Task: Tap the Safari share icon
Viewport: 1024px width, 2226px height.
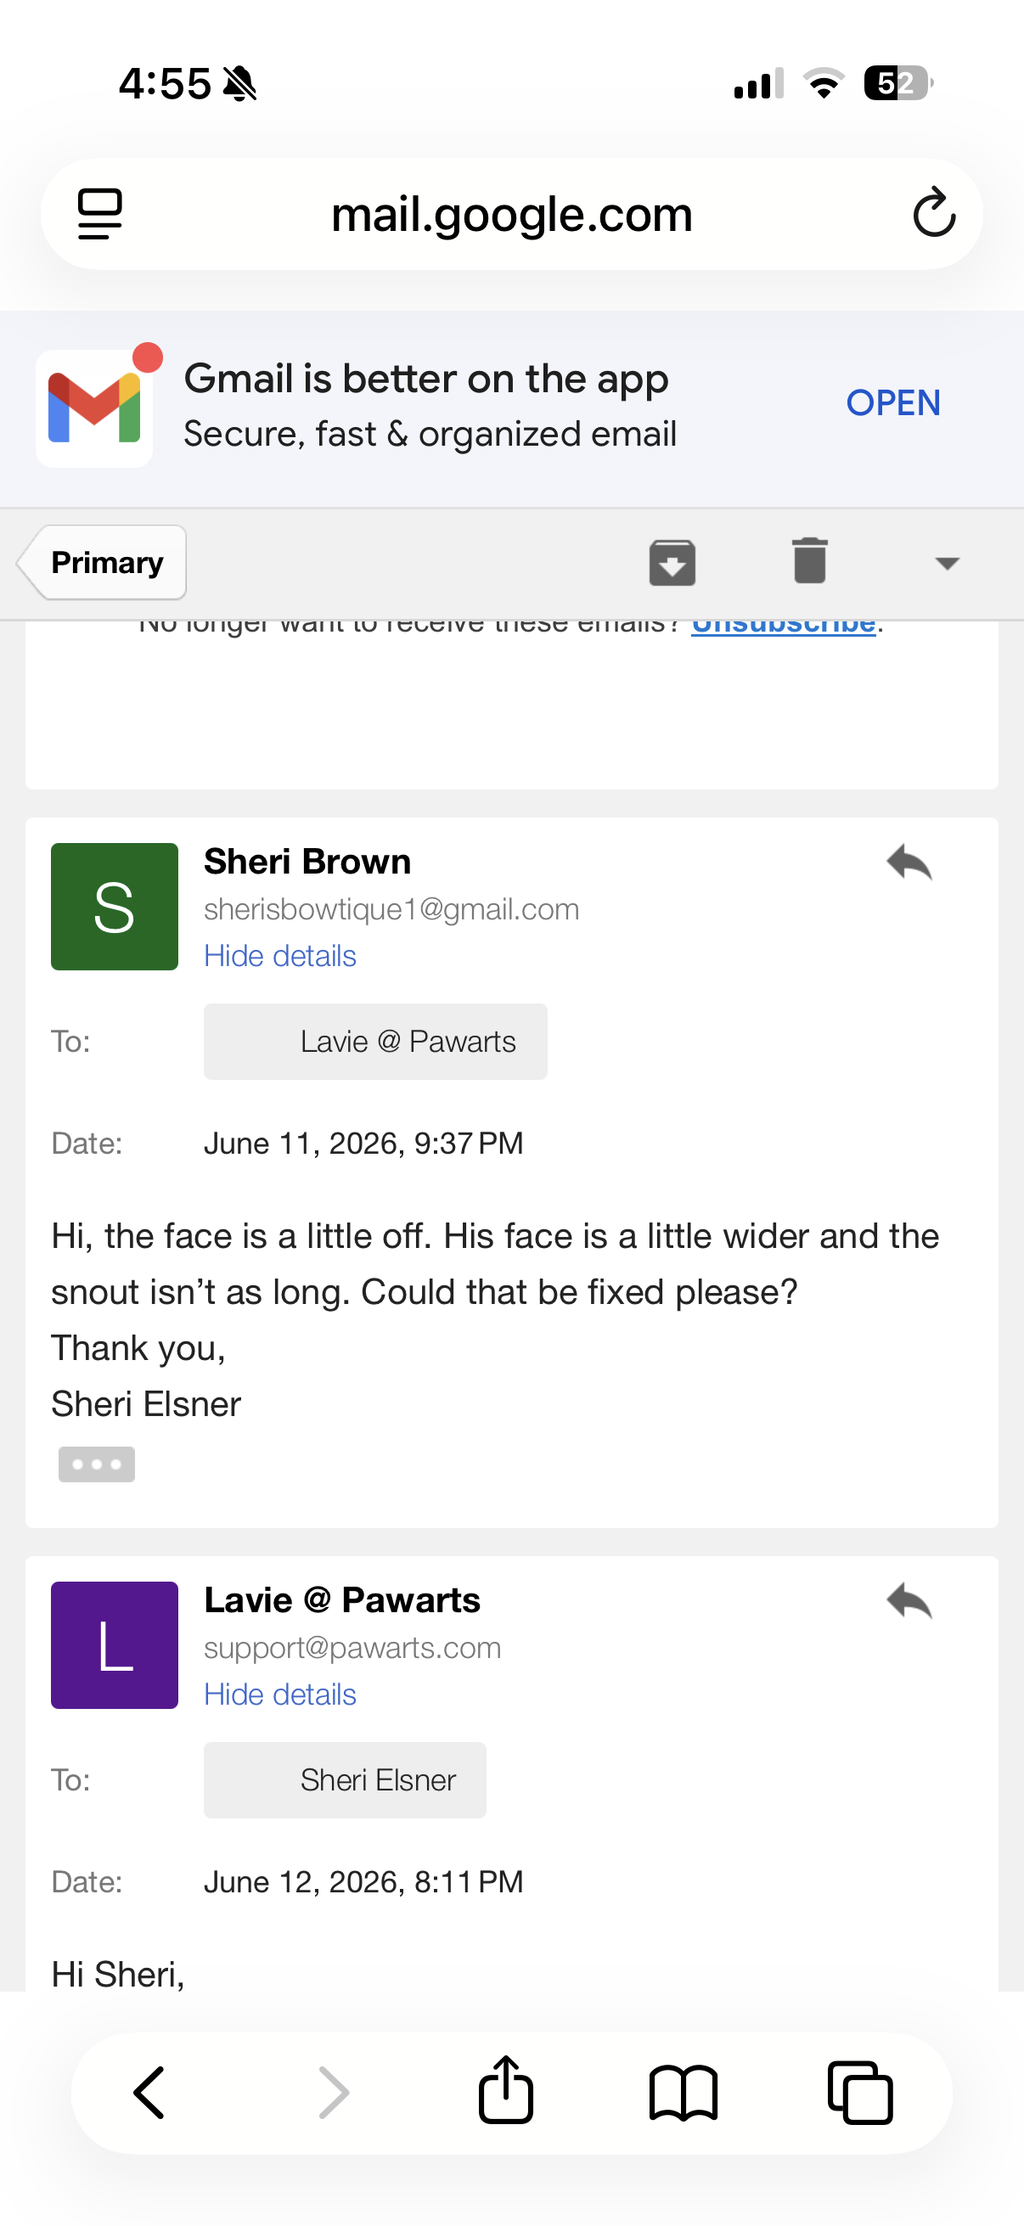Action: coord(506,2090)
